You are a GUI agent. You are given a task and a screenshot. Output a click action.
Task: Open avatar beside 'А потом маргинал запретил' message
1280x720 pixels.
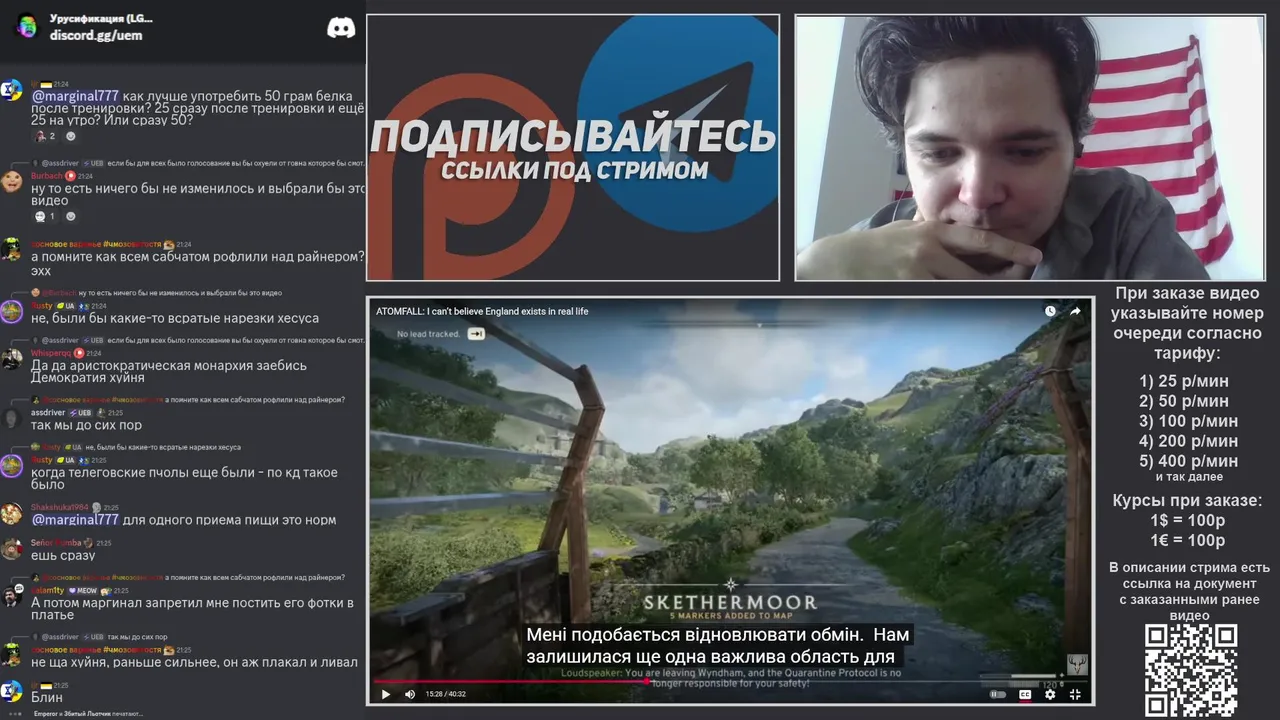(11, 596)
